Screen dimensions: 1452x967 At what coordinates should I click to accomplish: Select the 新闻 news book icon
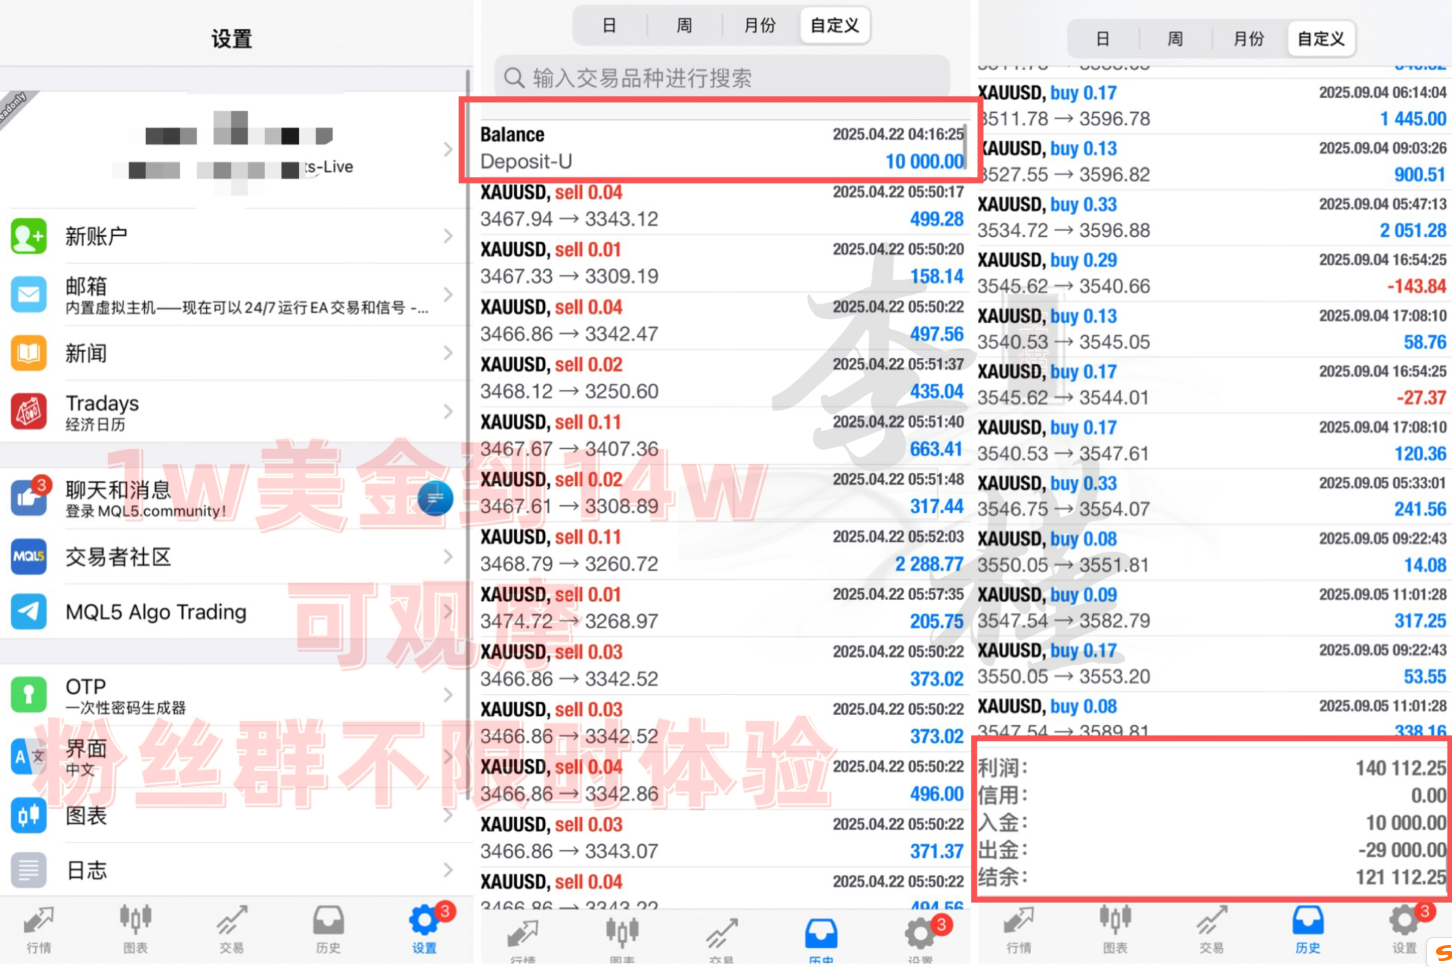pyautogui.click(x=28, y=352)
